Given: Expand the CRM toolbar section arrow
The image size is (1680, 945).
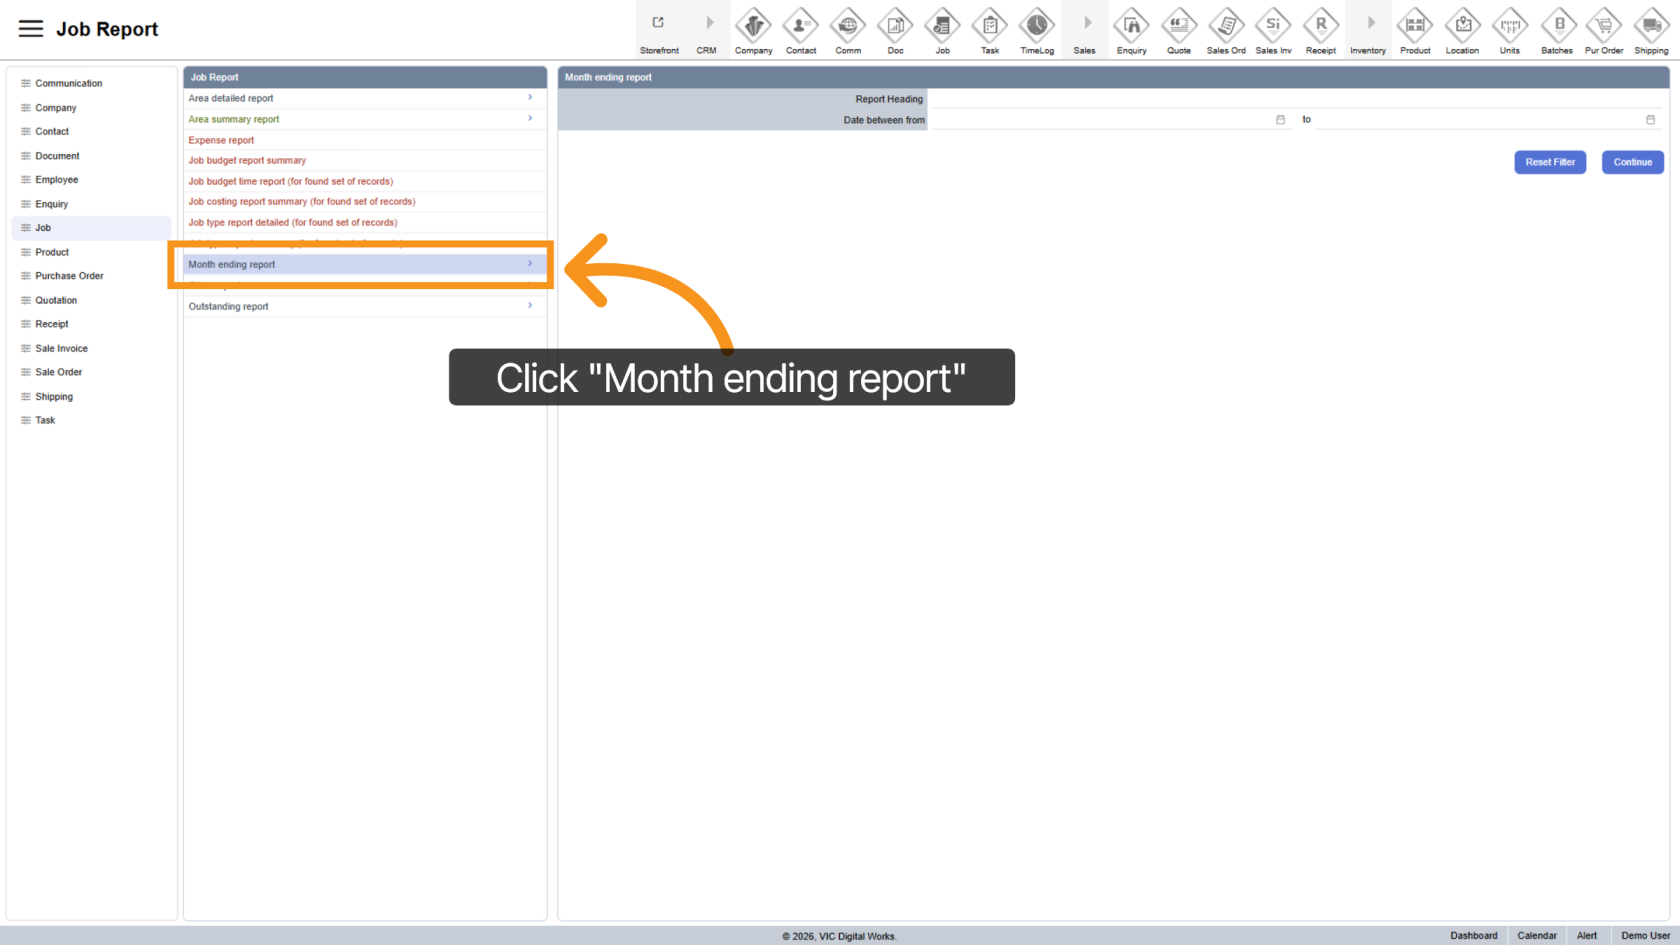Looking at the screenshot, I should tap(709, 23).
